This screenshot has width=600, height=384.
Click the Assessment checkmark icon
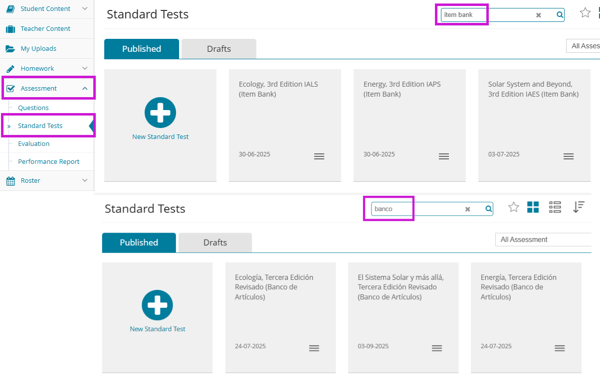tap(10, 88)
